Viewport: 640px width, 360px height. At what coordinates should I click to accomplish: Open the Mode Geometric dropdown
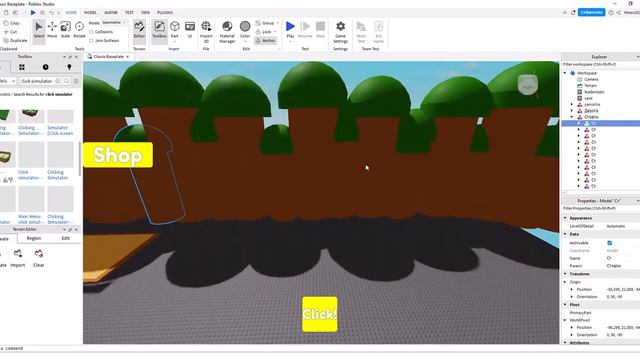tap(114, 23)
